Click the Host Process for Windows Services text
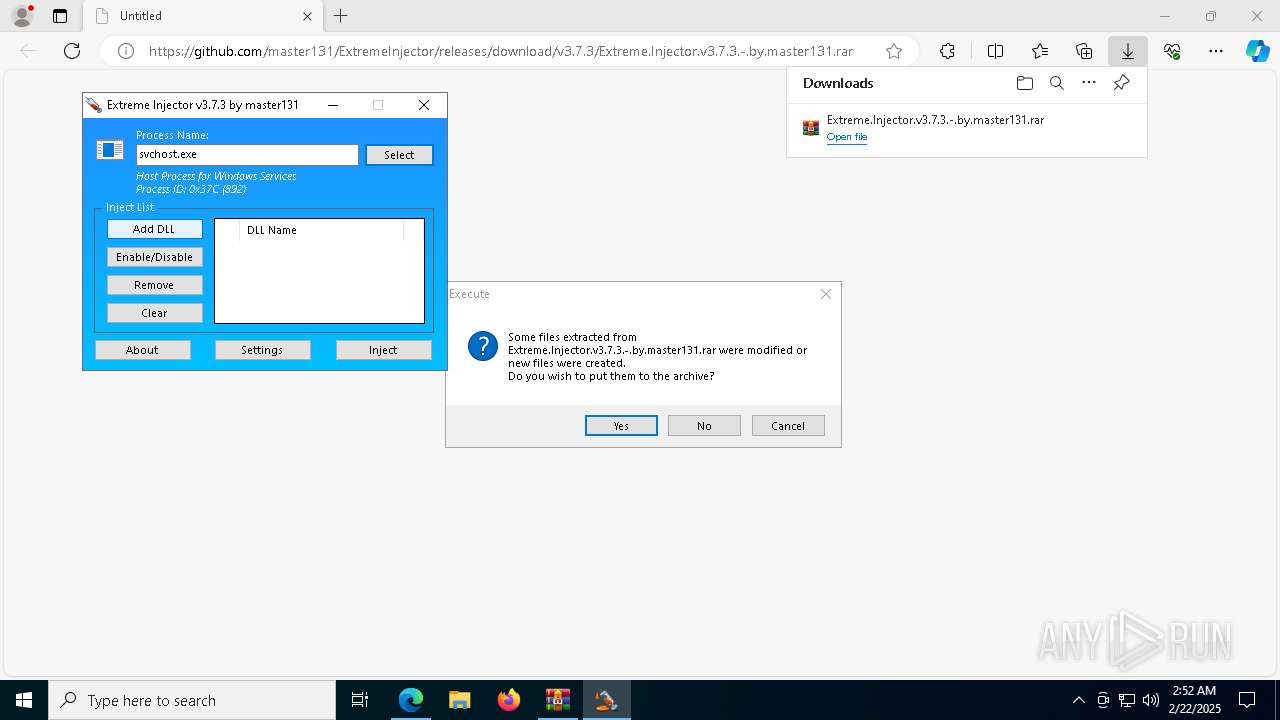Image resolution: width=1280 pixels, height=720 pixels. point(216,176)
